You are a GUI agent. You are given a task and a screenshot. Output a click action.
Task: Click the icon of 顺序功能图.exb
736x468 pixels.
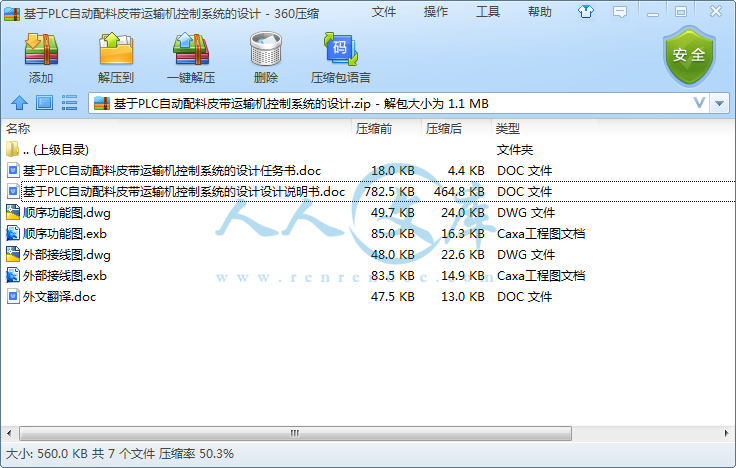click(13, 233)
